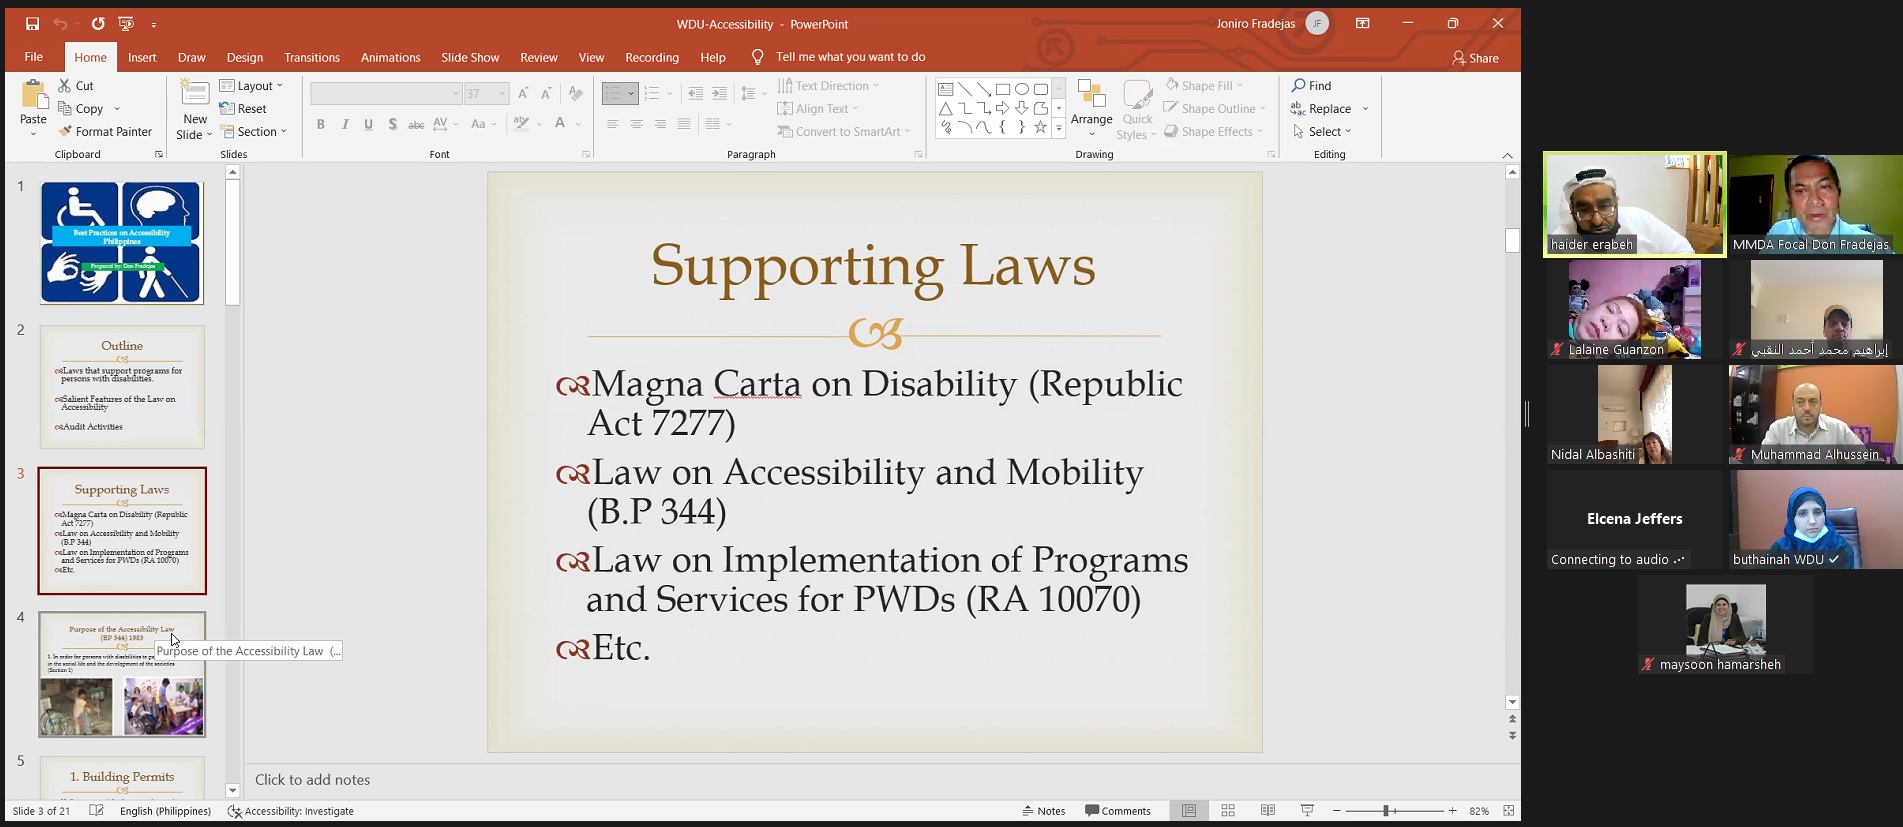This screenshot has height=827, width=1903.
Task: Open the Layout dropdown
Action: click(251, 86)
